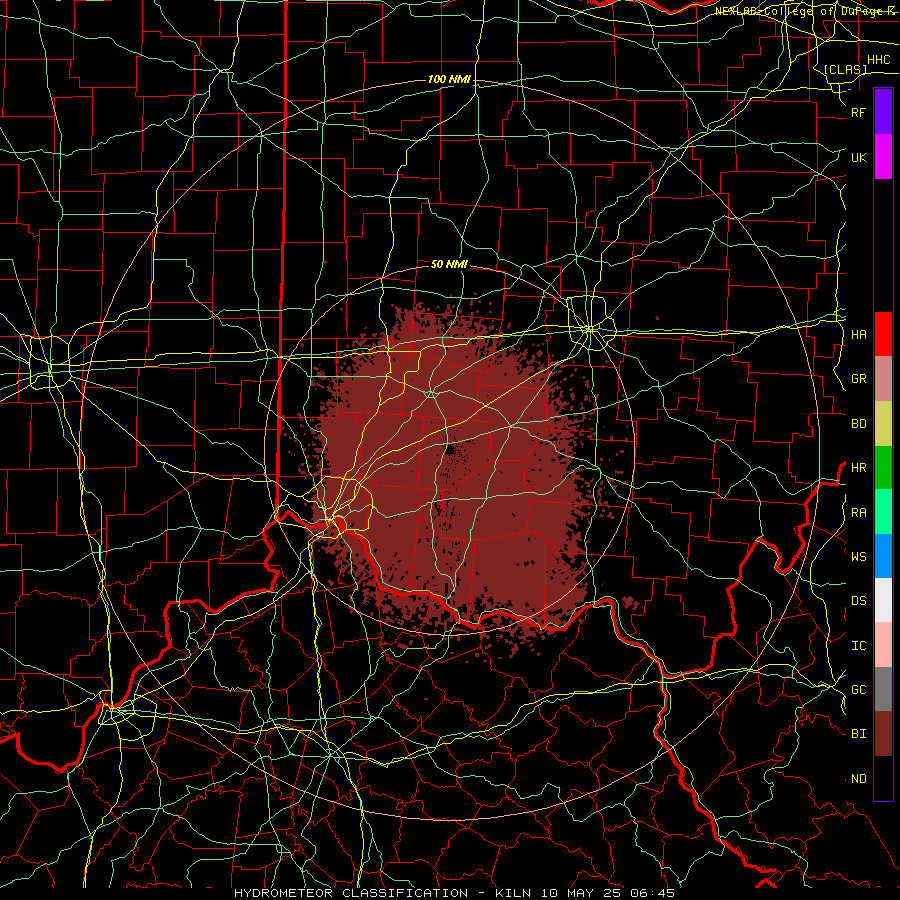Image resolution: width=900 pixels, height=900 pixels.
Task: Select the GR graupel color swatch
Action: (883, 378)
